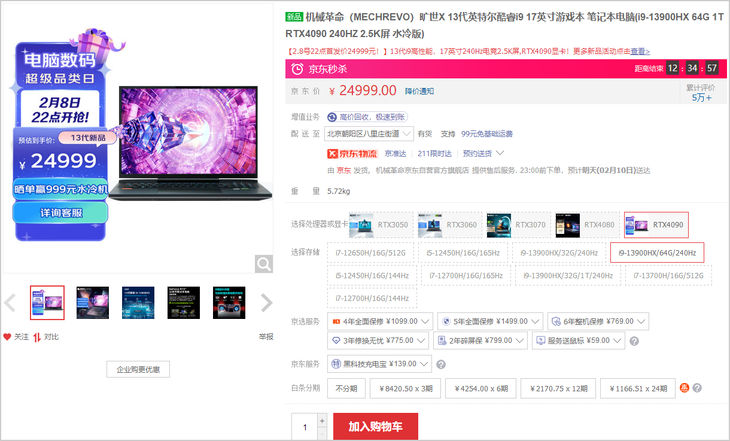730x441 pixels.
Task: Select the RTX3070 option
Action: click(x=517, y=224)
